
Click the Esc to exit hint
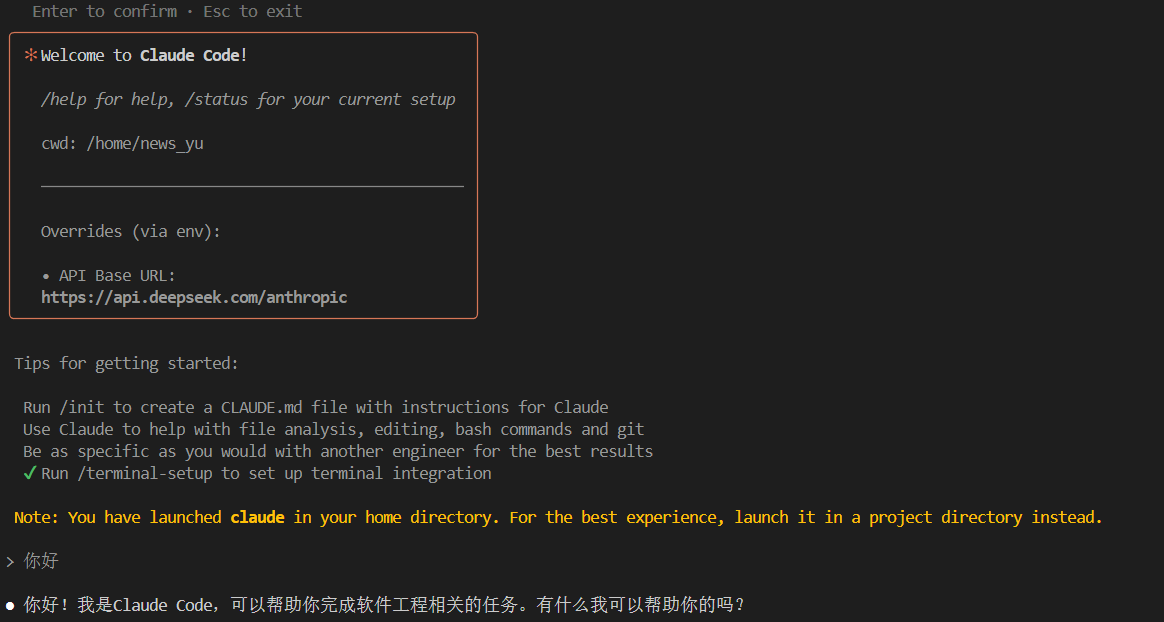tap(252, 12)
